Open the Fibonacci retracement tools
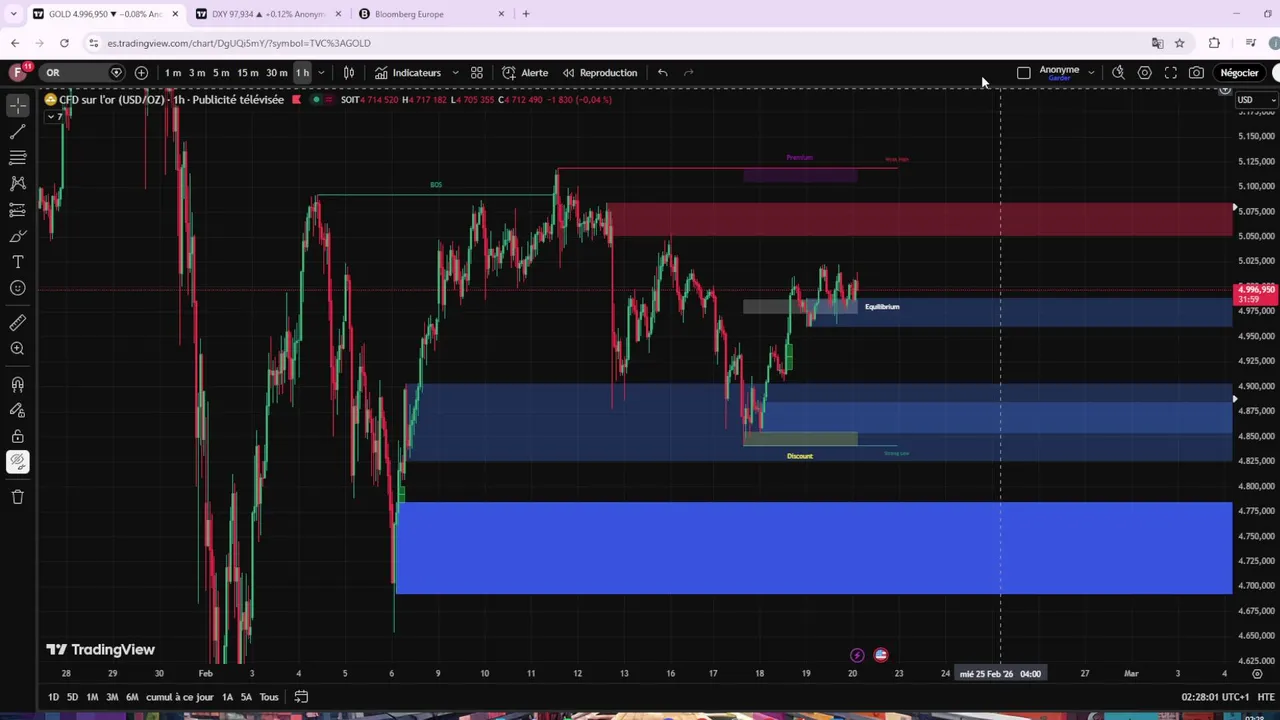This screenshot has height=720, width=1280. [17, 157]
